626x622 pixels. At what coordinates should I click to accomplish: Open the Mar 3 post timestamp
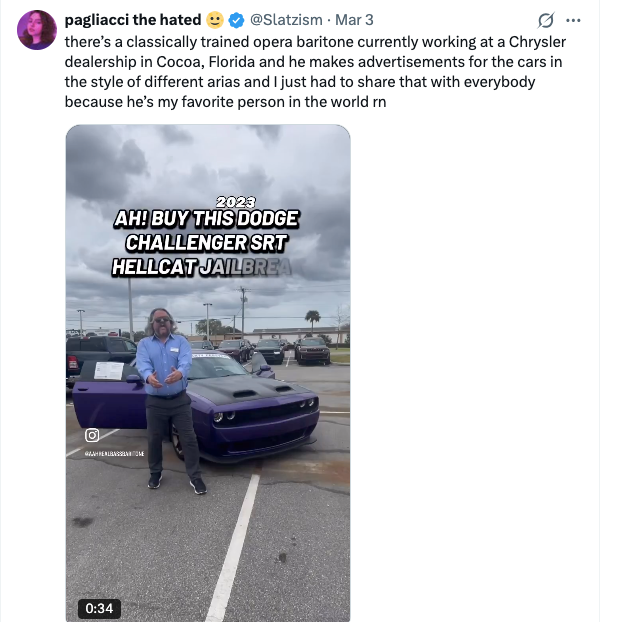click(x=354, y=20)
